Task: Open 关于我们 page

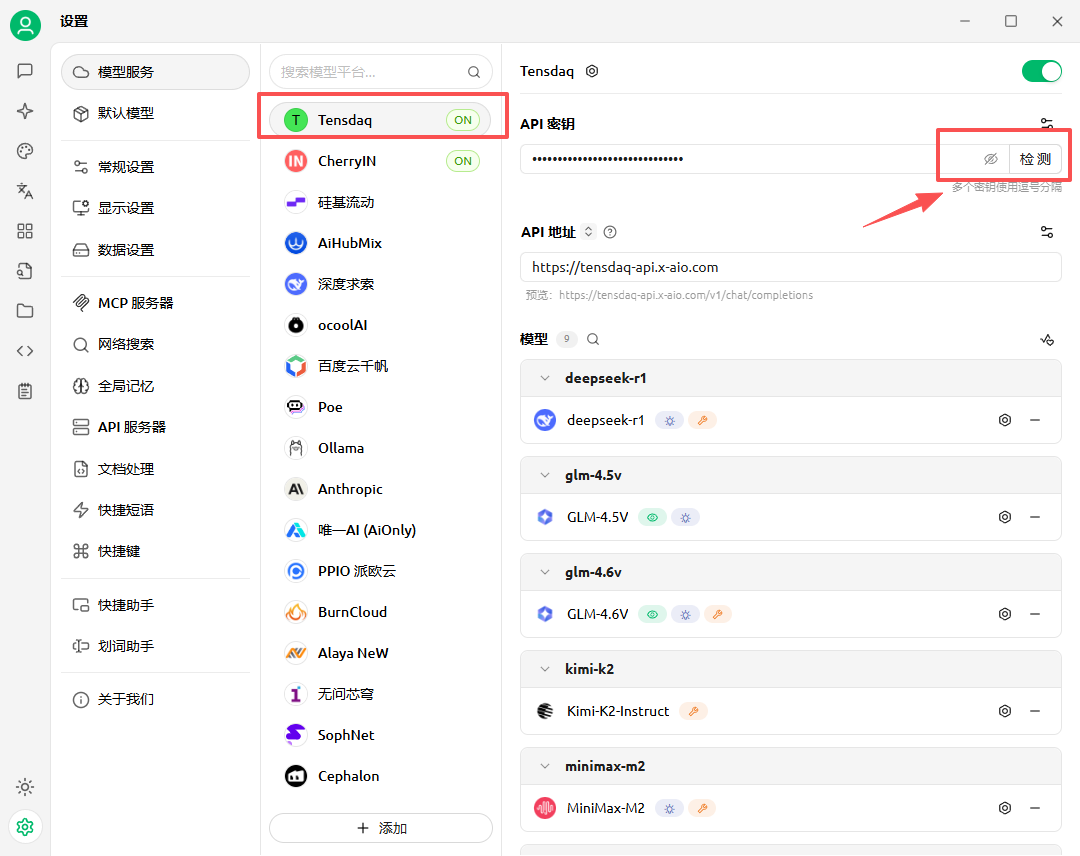Action: (x=155, y=700)
